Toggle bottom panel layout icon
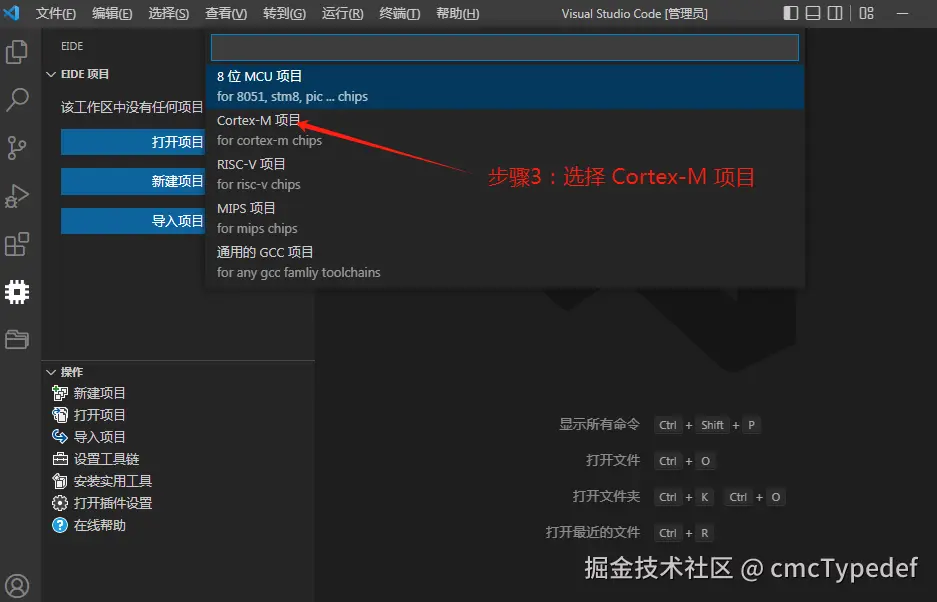 (x=813, y=13)
